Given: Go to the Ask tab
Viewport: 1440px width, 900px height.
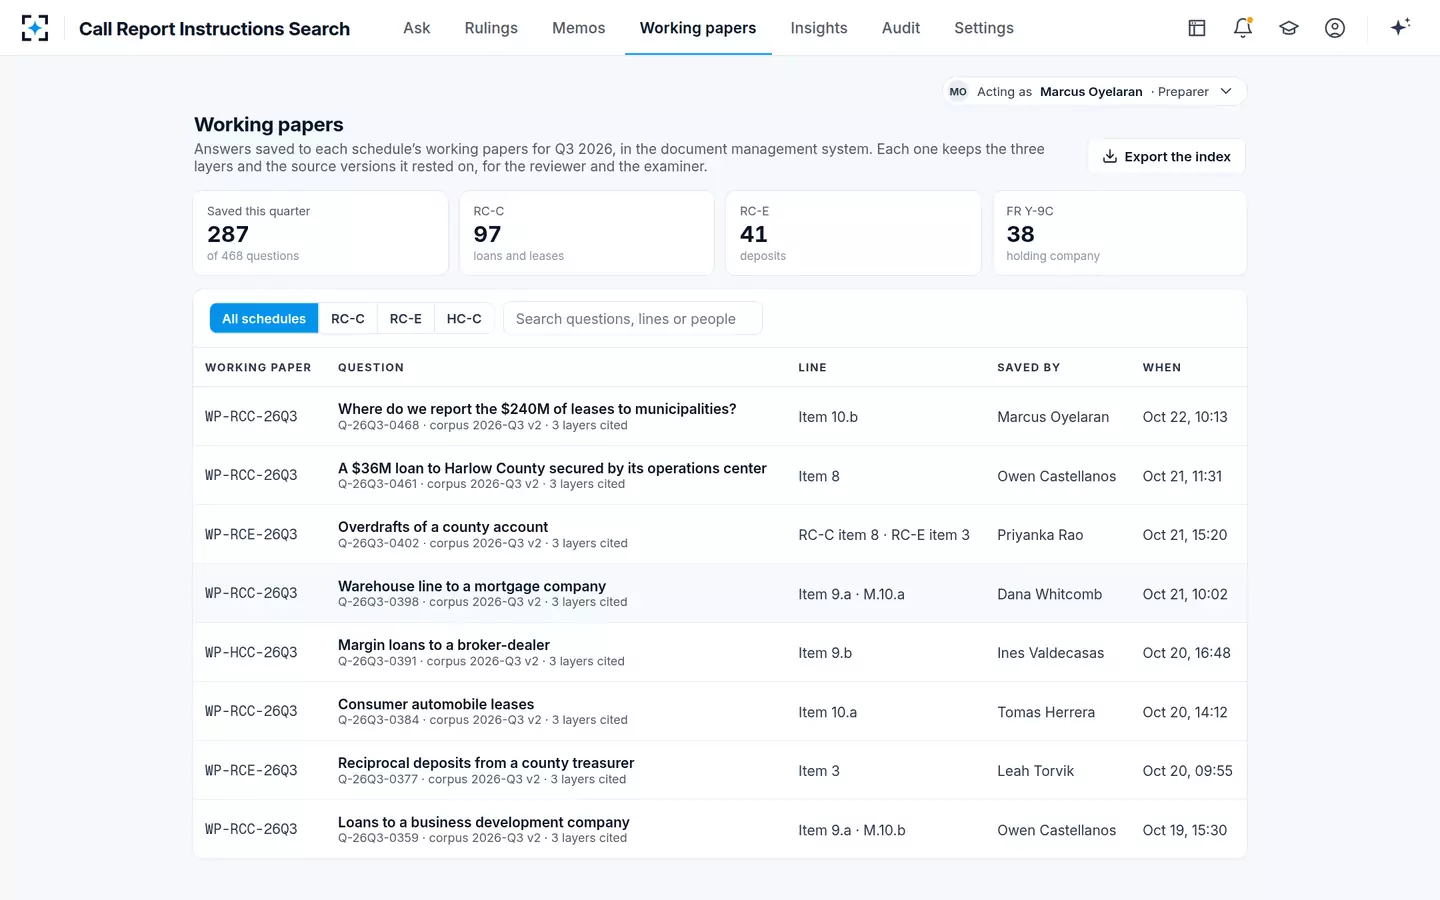Looking at the screenshot, I should click(417, 28).
